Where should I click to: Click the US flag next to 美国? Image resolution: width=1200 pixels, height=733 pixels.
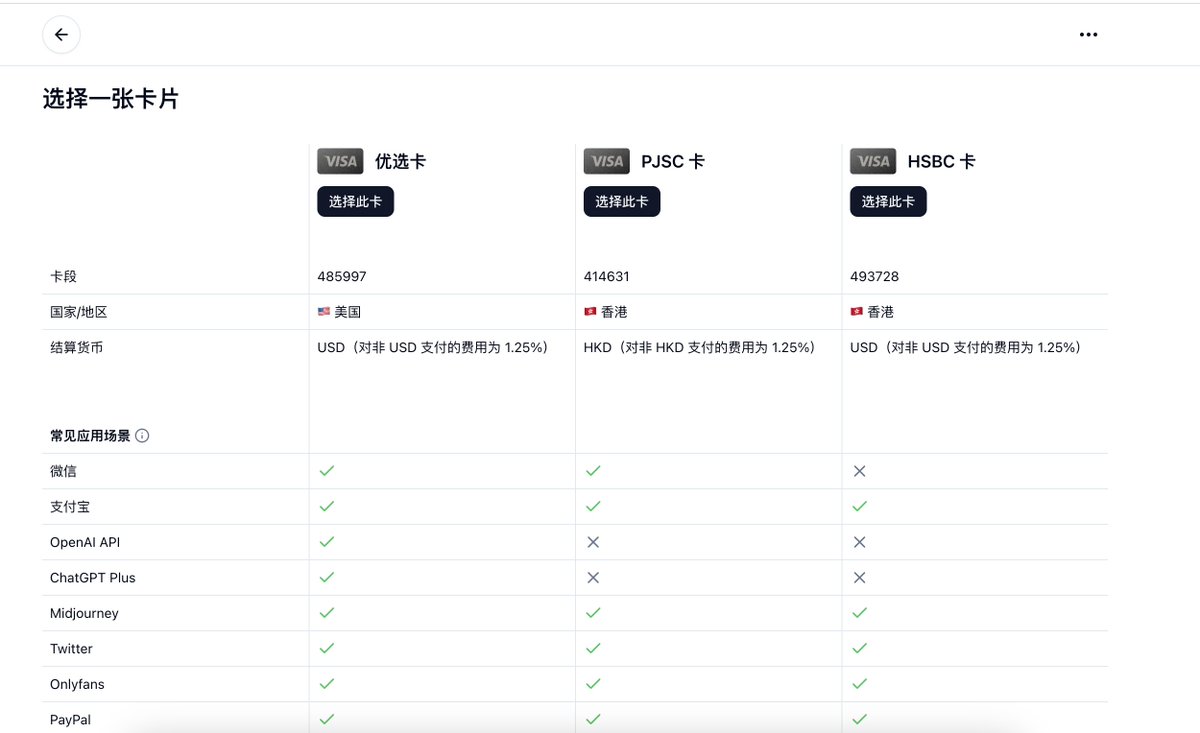tap(323, 312)
